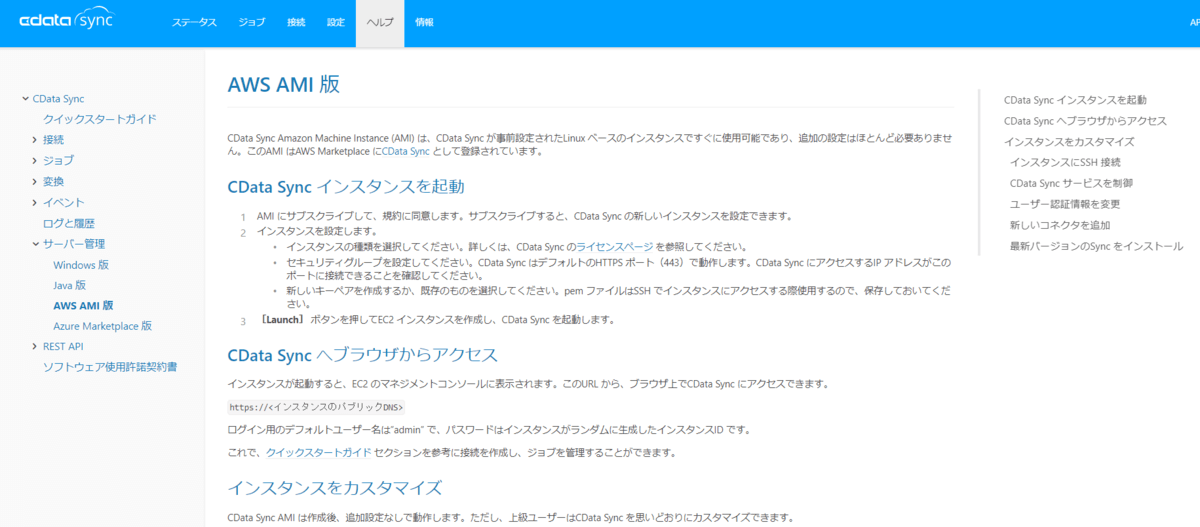Jump to 新しいコネクタを追加 in contents
This screenshot has width=1200, height=527.
coord(1060,225)
